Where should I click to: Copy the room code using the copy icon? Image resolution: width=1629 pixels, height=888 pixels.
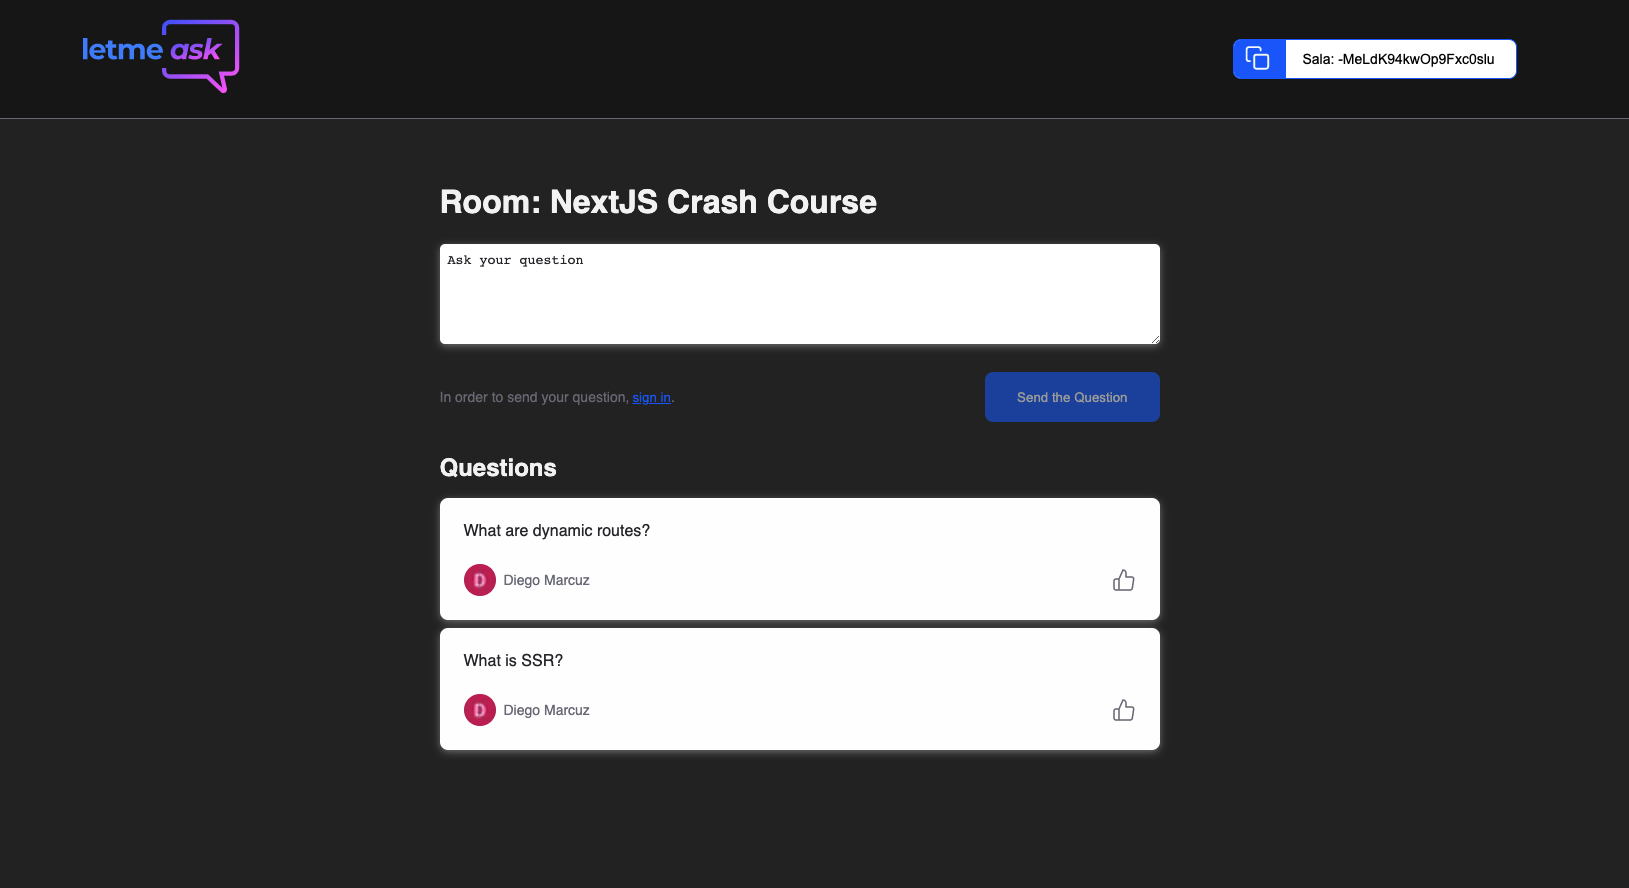pyautogui.click(x=1258, y=59)
